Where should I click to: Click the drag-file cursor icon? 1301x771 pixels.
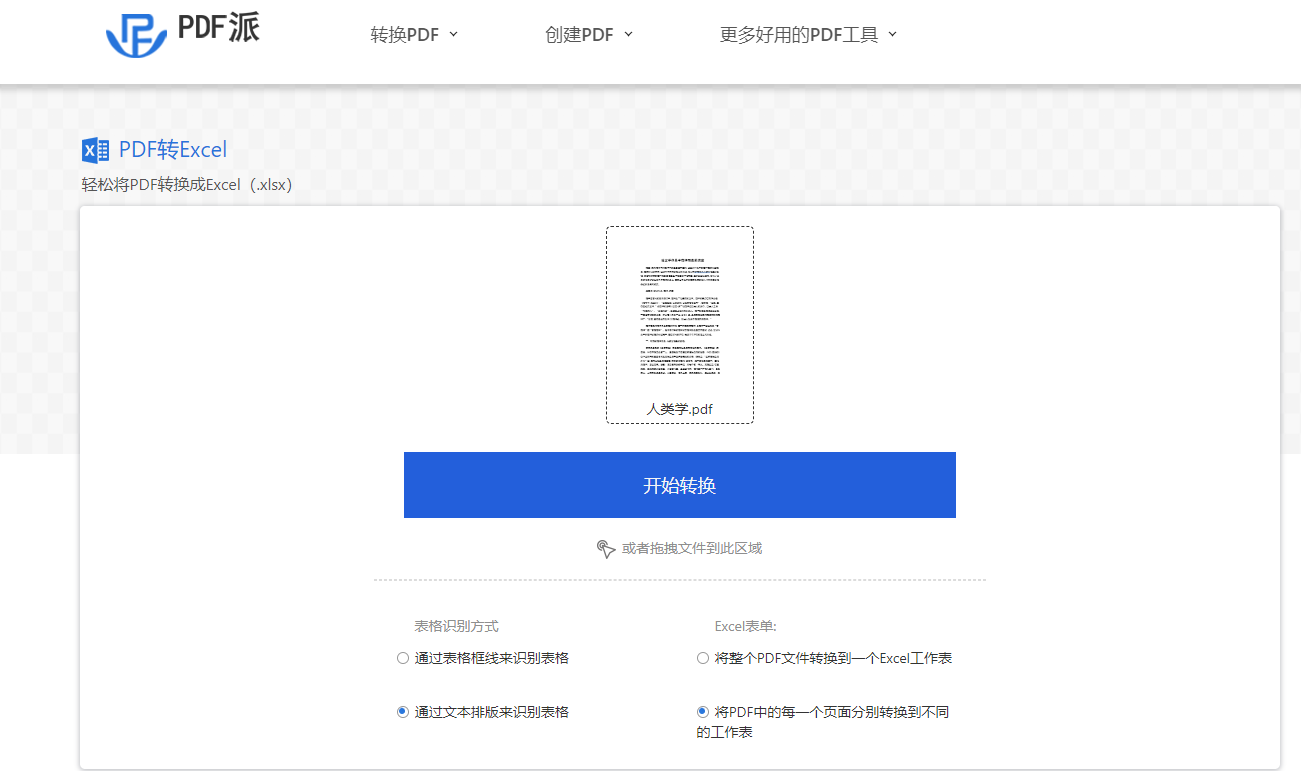(x=605, y=548)
